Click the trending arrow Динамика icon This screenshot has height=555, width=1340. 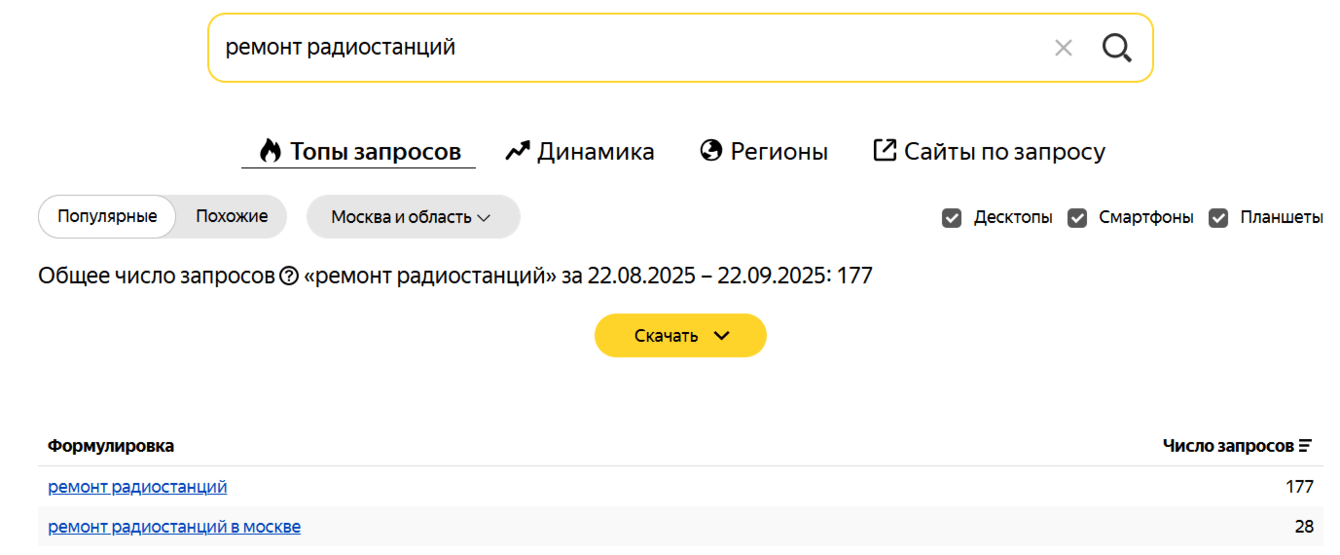tap(517, 151)
